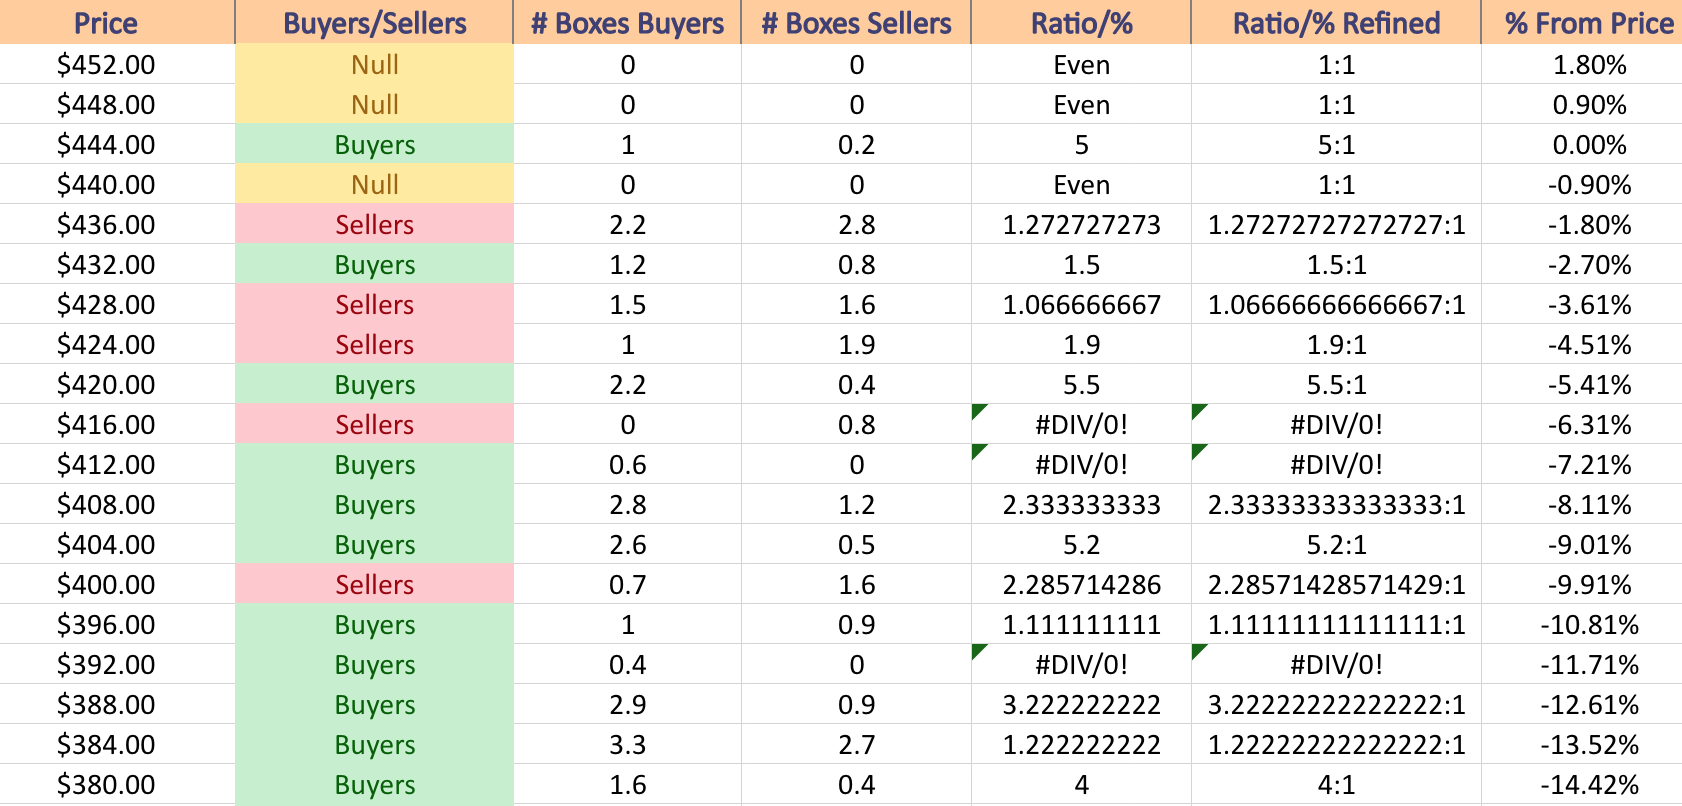Click the $436.00 price cell
This screenshot has width=1682, height=806.
point(117,225)
